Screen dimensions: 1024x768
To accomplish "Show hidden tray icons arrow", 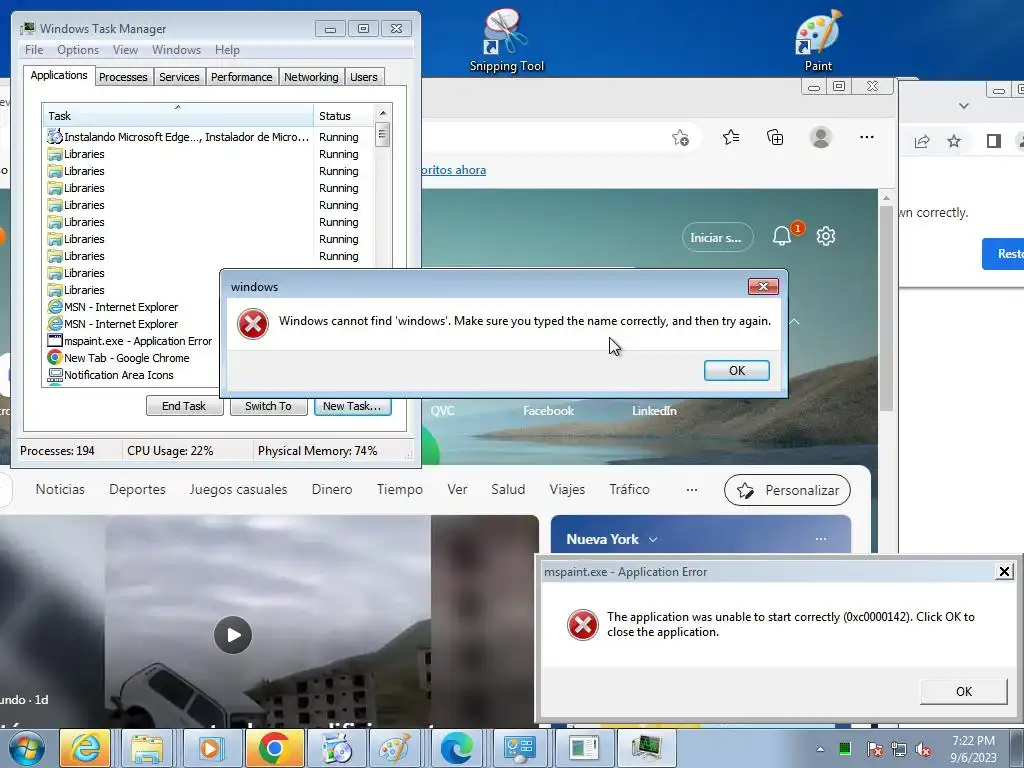I will (x=820, y=749).
